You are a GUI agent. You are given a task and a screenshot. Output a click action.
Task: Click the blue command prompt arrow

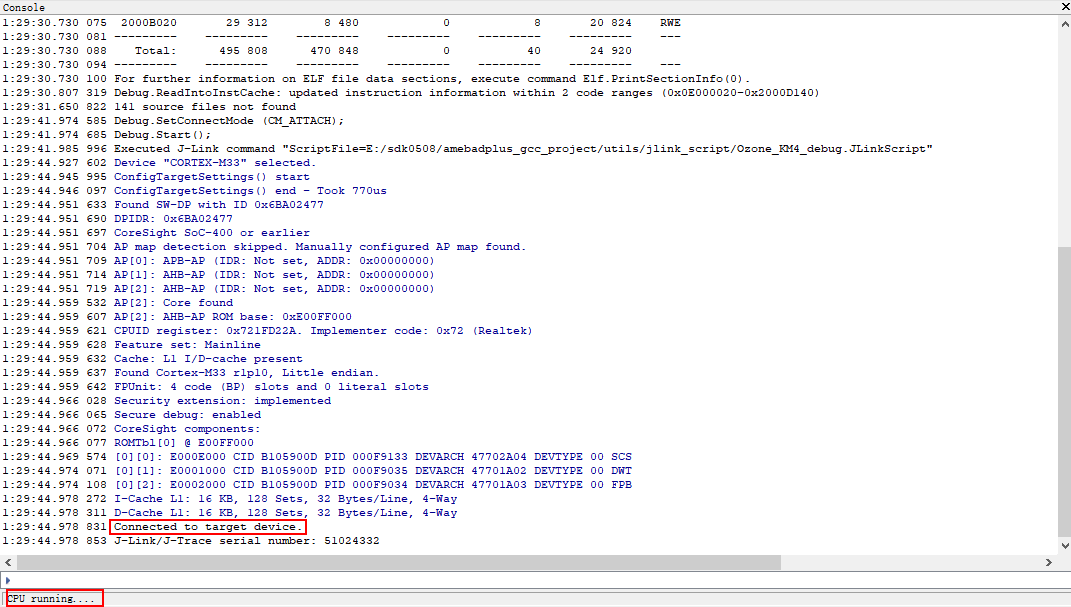[x=8, y=580]
